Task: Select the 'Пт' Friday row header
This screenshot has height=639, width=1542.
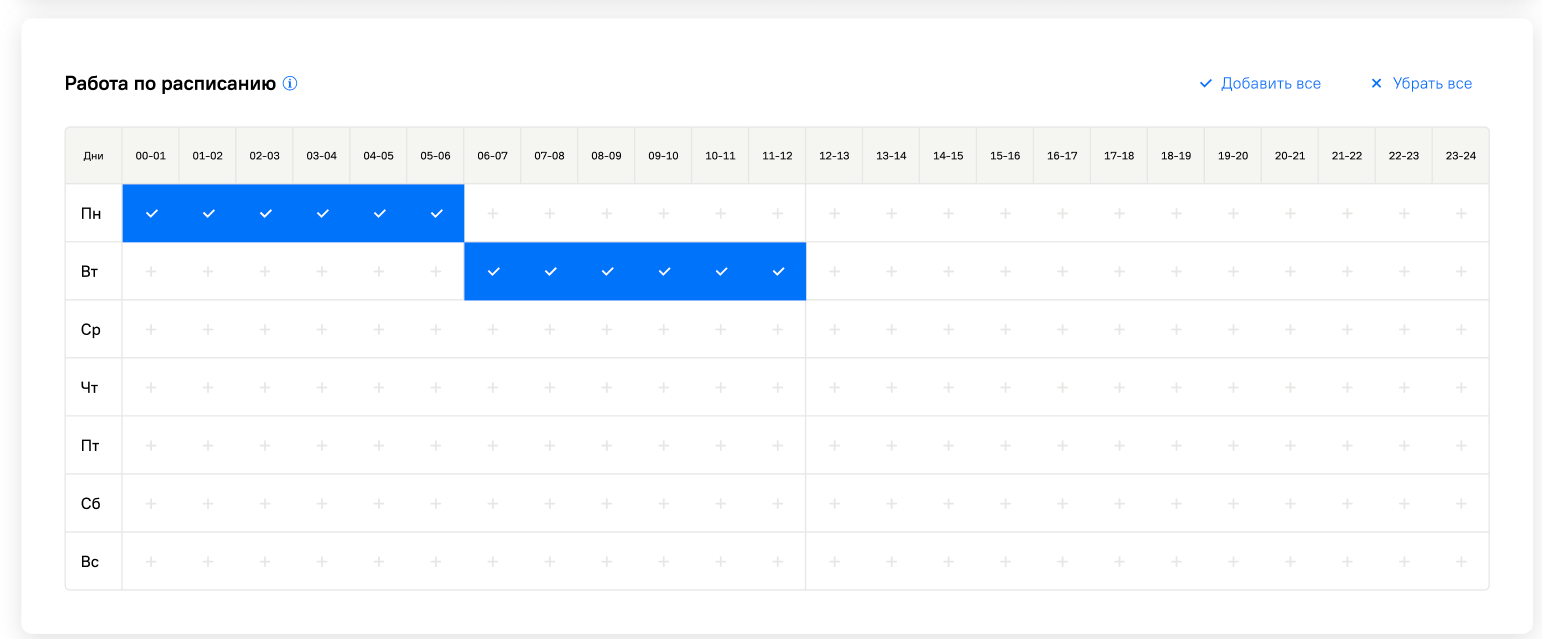Action: [91, 446]
